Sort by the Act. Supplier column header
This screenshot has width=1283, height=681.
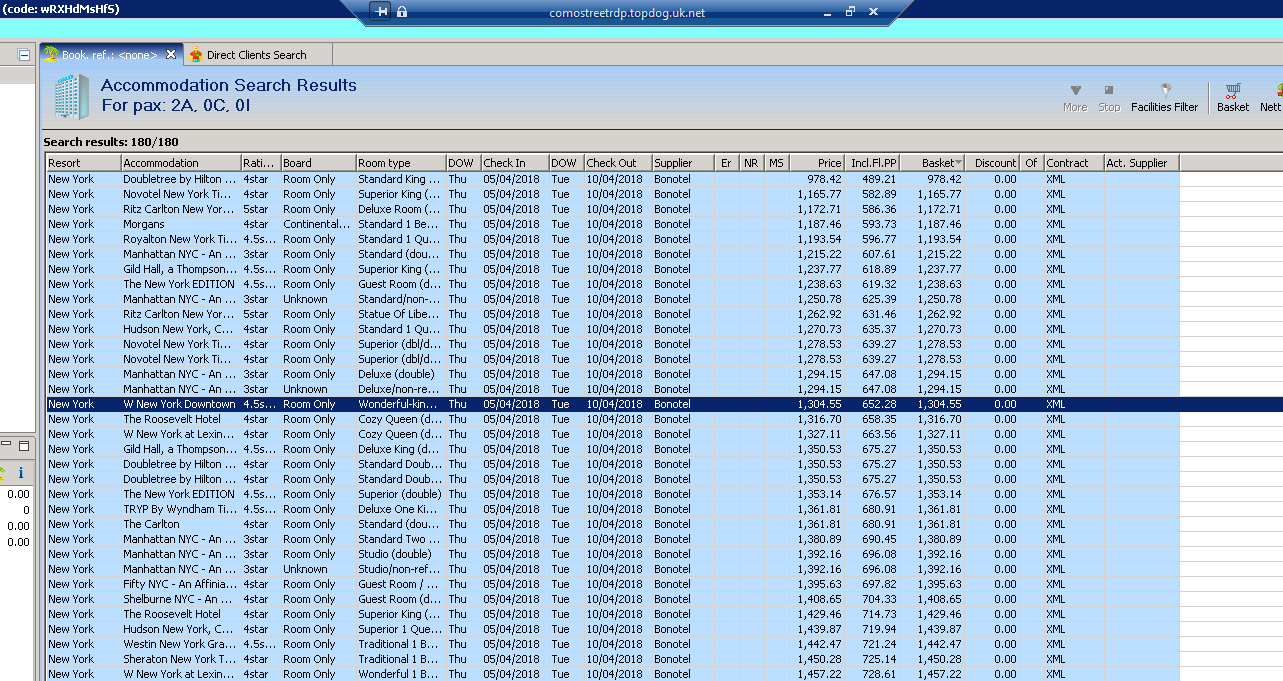pyautogui.click(x=1142, y=163)
